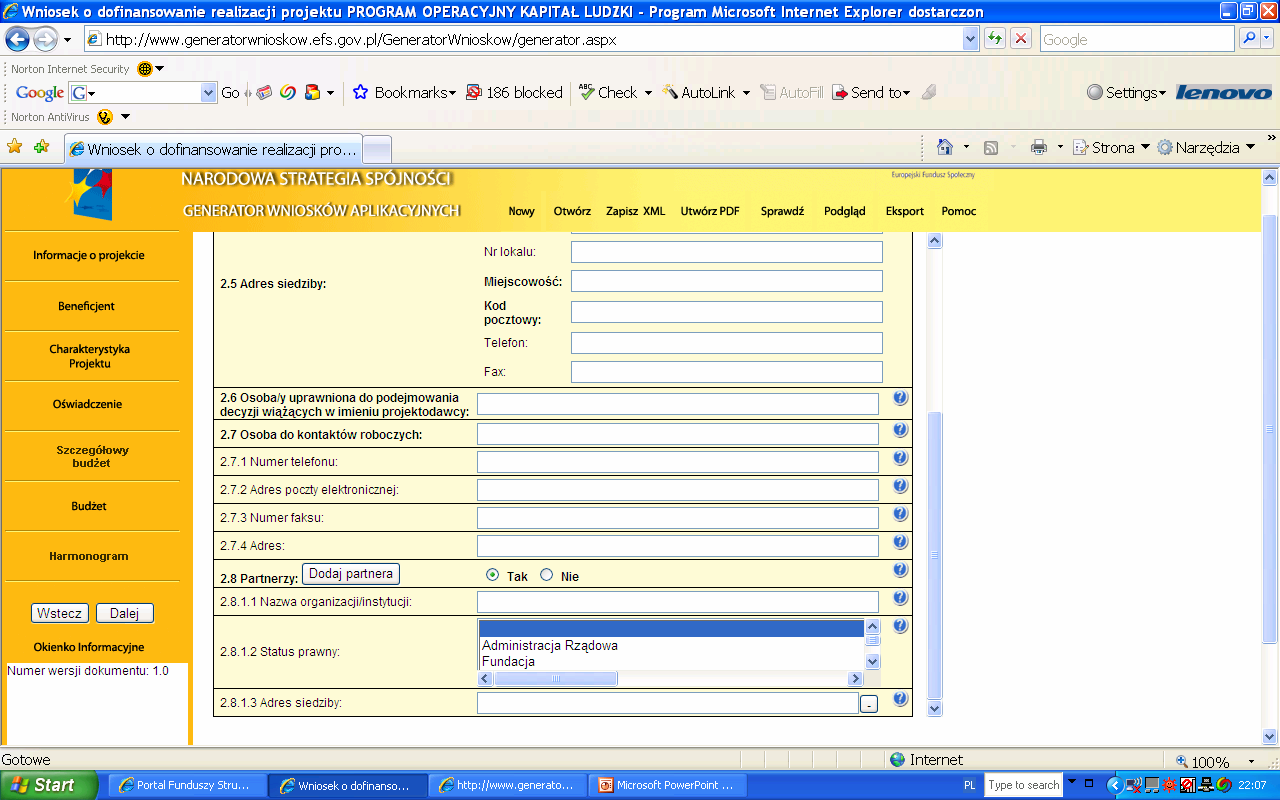Open the address bar URL dropdown
Viewport: 1280px width, 800px height.
coord(970,39)
